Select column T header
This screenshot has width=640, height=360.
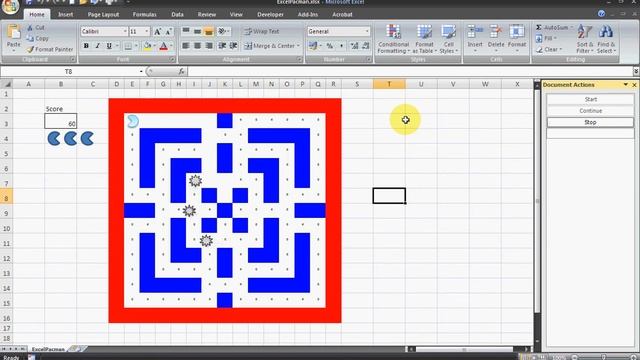tap(389, 84)
